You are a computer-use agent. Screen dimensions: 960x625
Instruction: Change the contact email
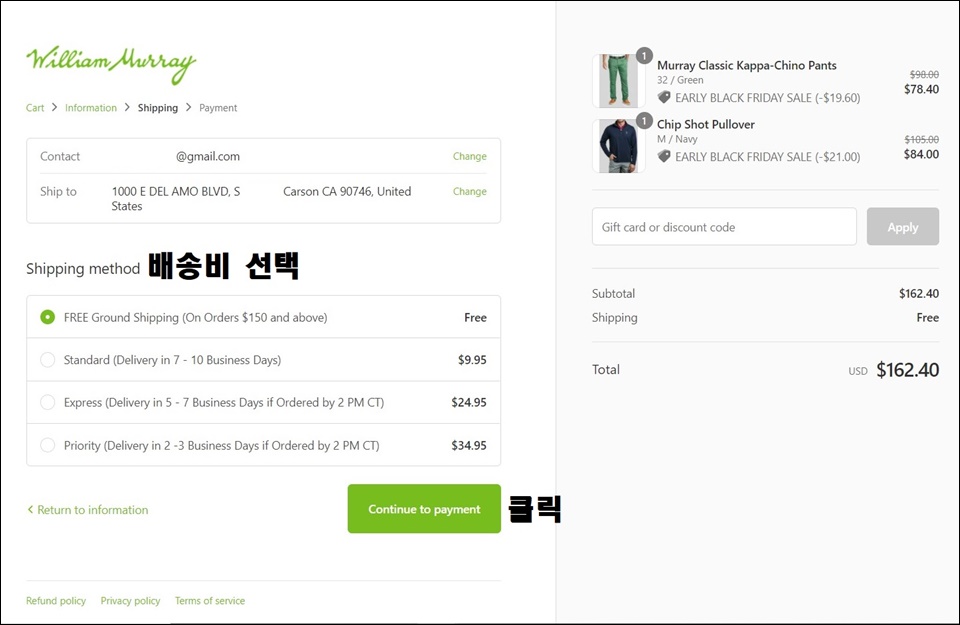point(470,156)
